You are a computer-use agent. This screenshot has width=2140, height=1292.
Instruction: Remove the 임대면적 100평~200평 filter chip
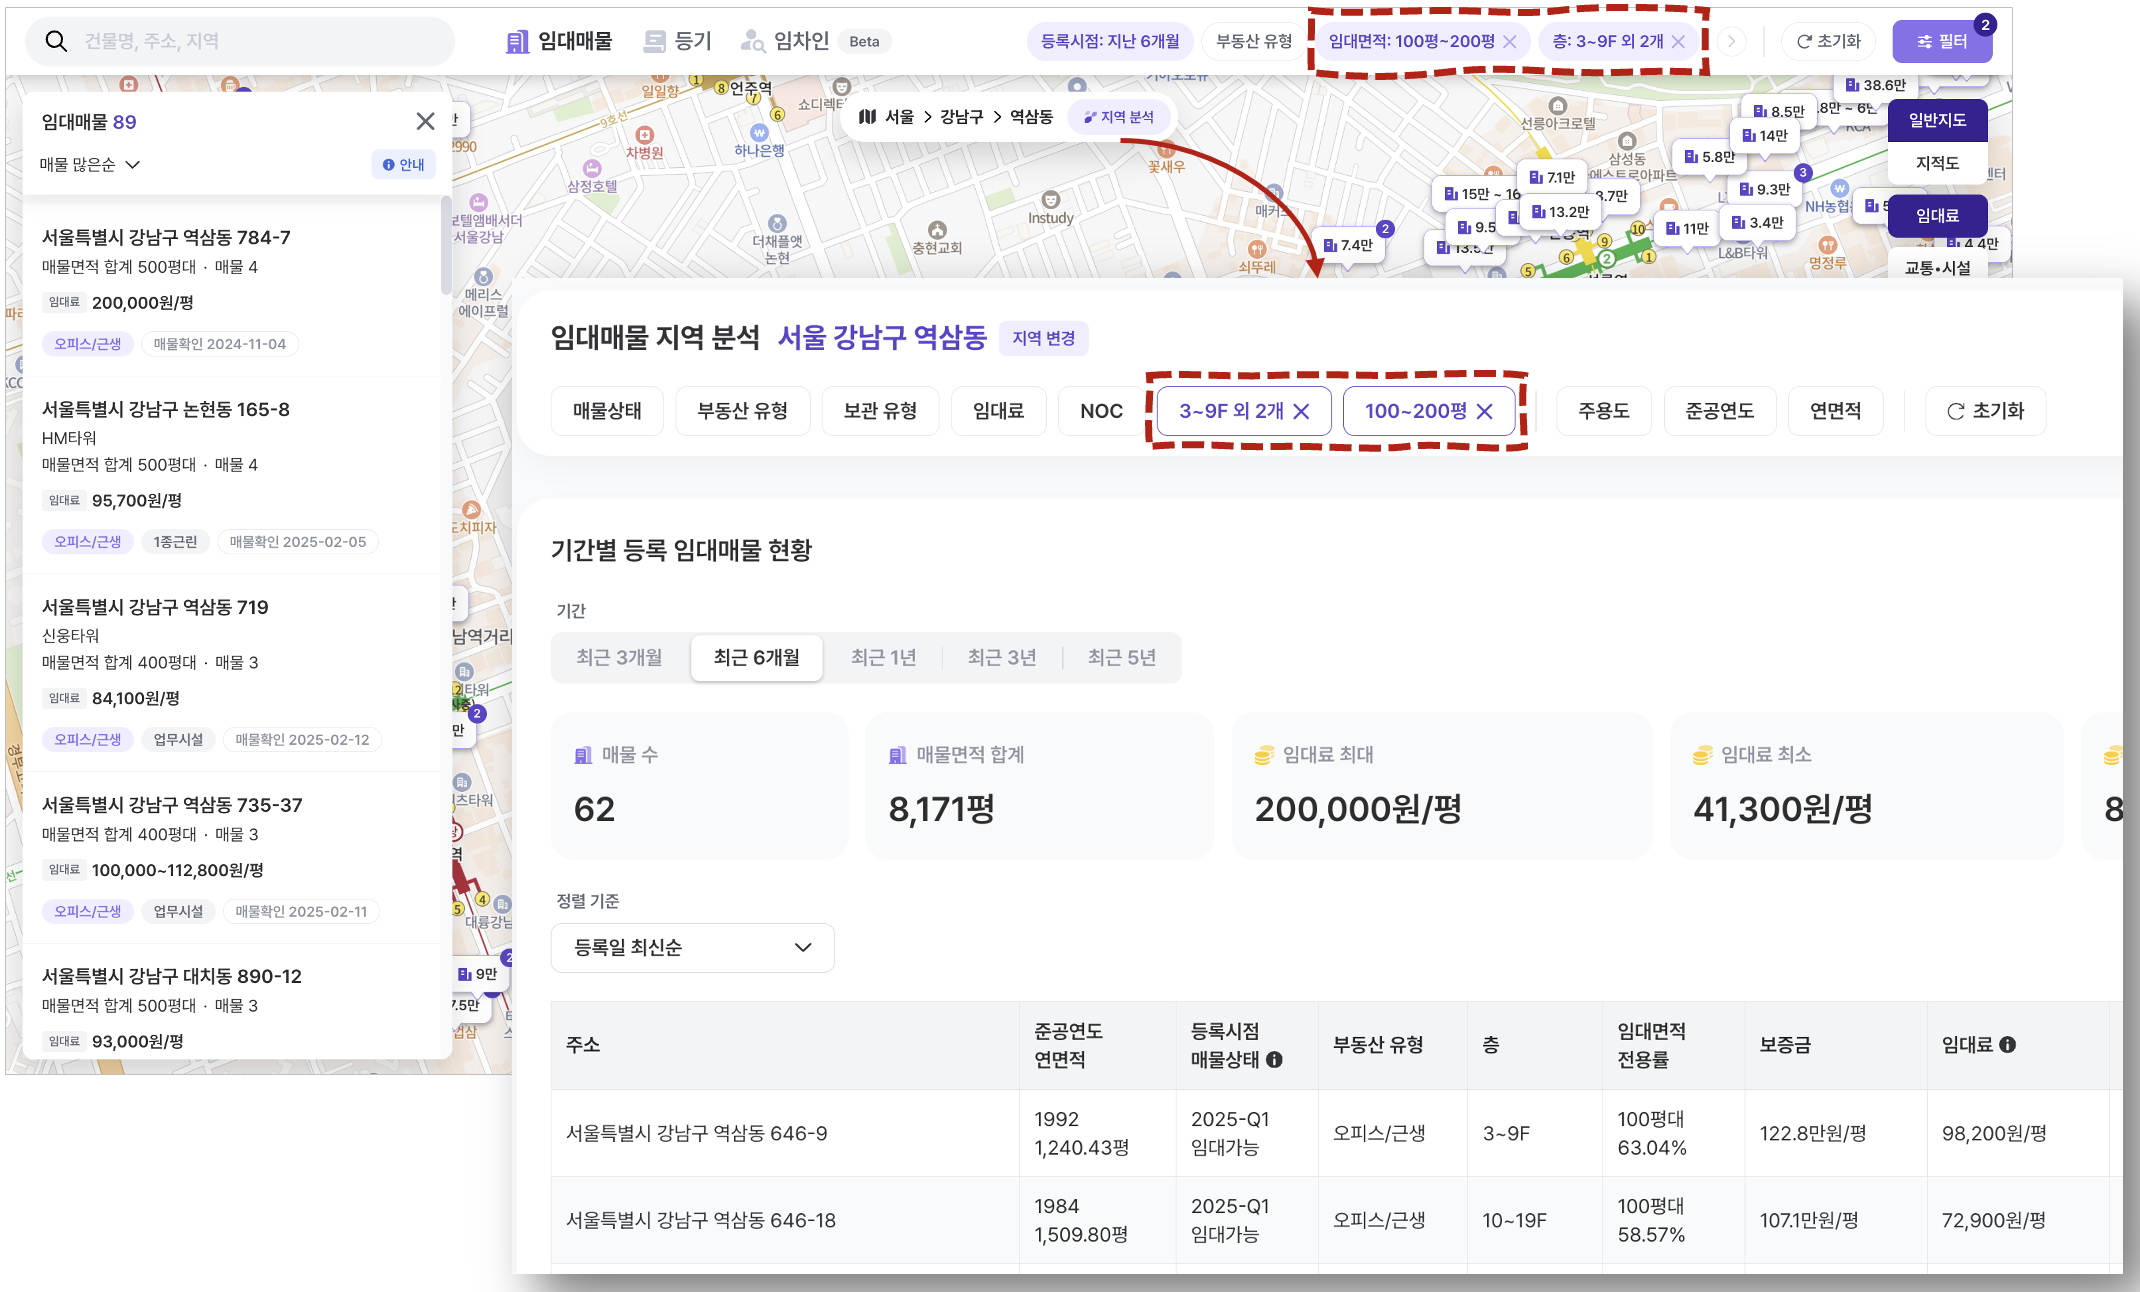click(x=1510, y=41)
